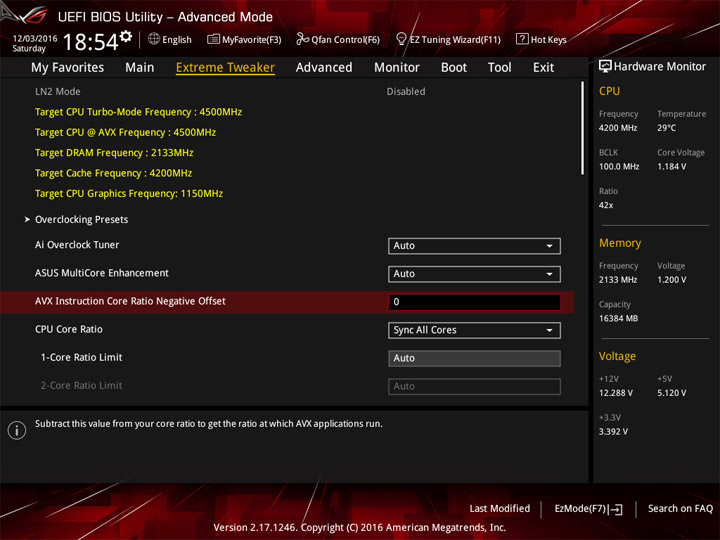Click the Hardware Monitor screen icon
The width and height of the screenshot is (720, 540).
coord(605,67)
